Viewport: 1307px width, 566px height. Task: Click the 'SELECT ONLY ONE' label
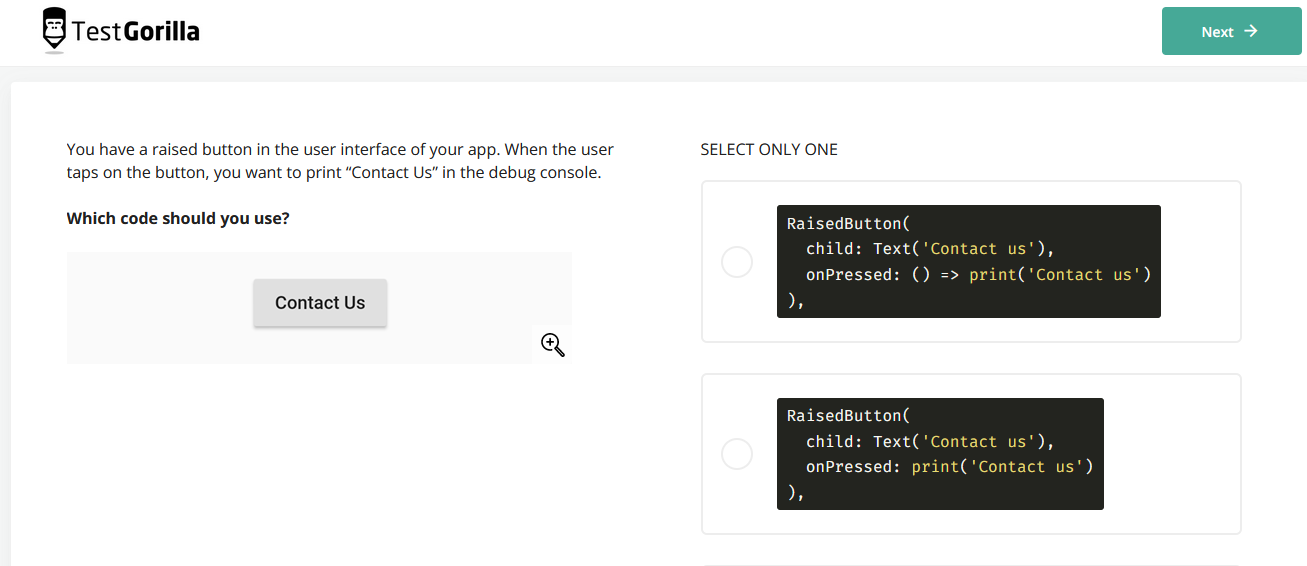coord(769,149)
